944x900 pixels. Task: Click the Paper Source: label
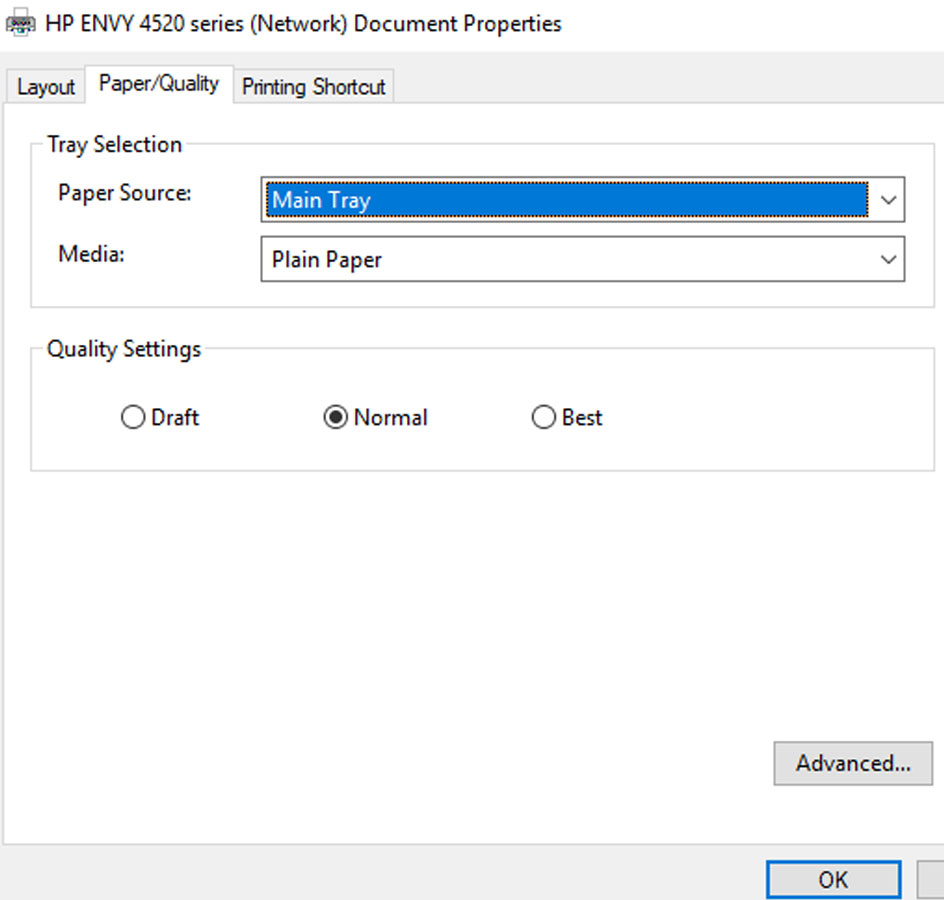(x=125, y=193)
